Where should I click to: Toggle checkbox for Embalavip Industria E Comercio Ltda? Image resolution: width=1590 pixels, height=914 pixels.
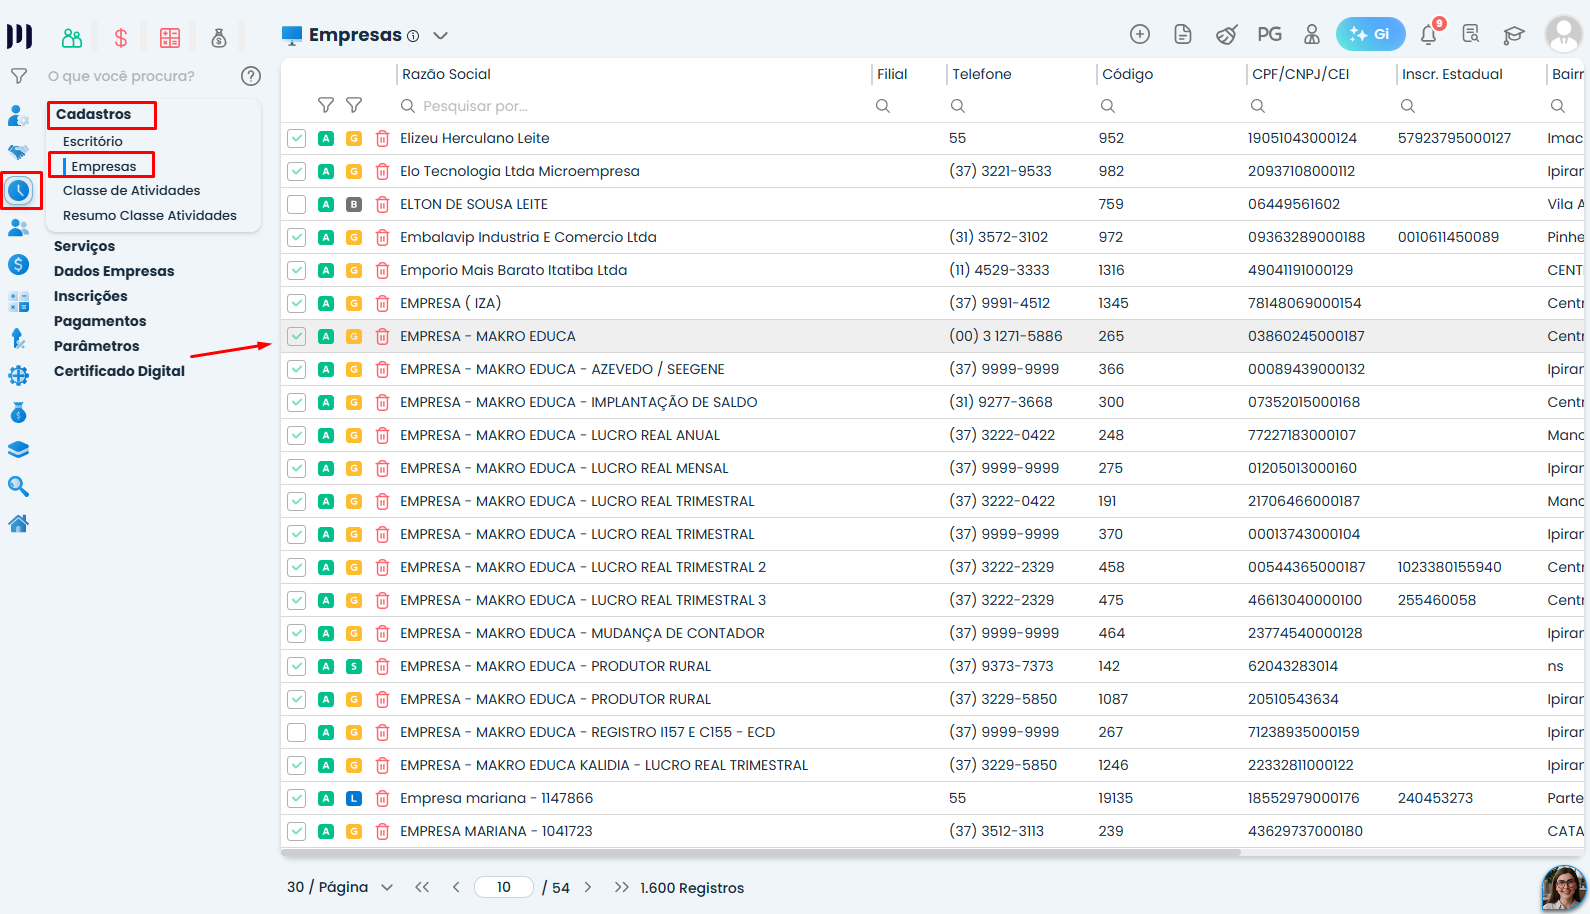tap(296, 237)
